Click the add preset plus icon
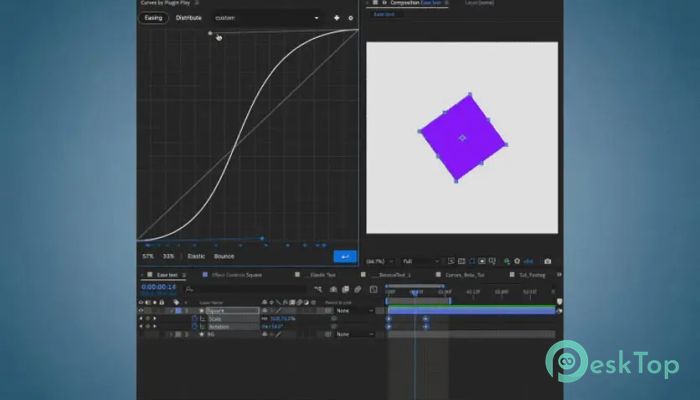 [337, 18]
